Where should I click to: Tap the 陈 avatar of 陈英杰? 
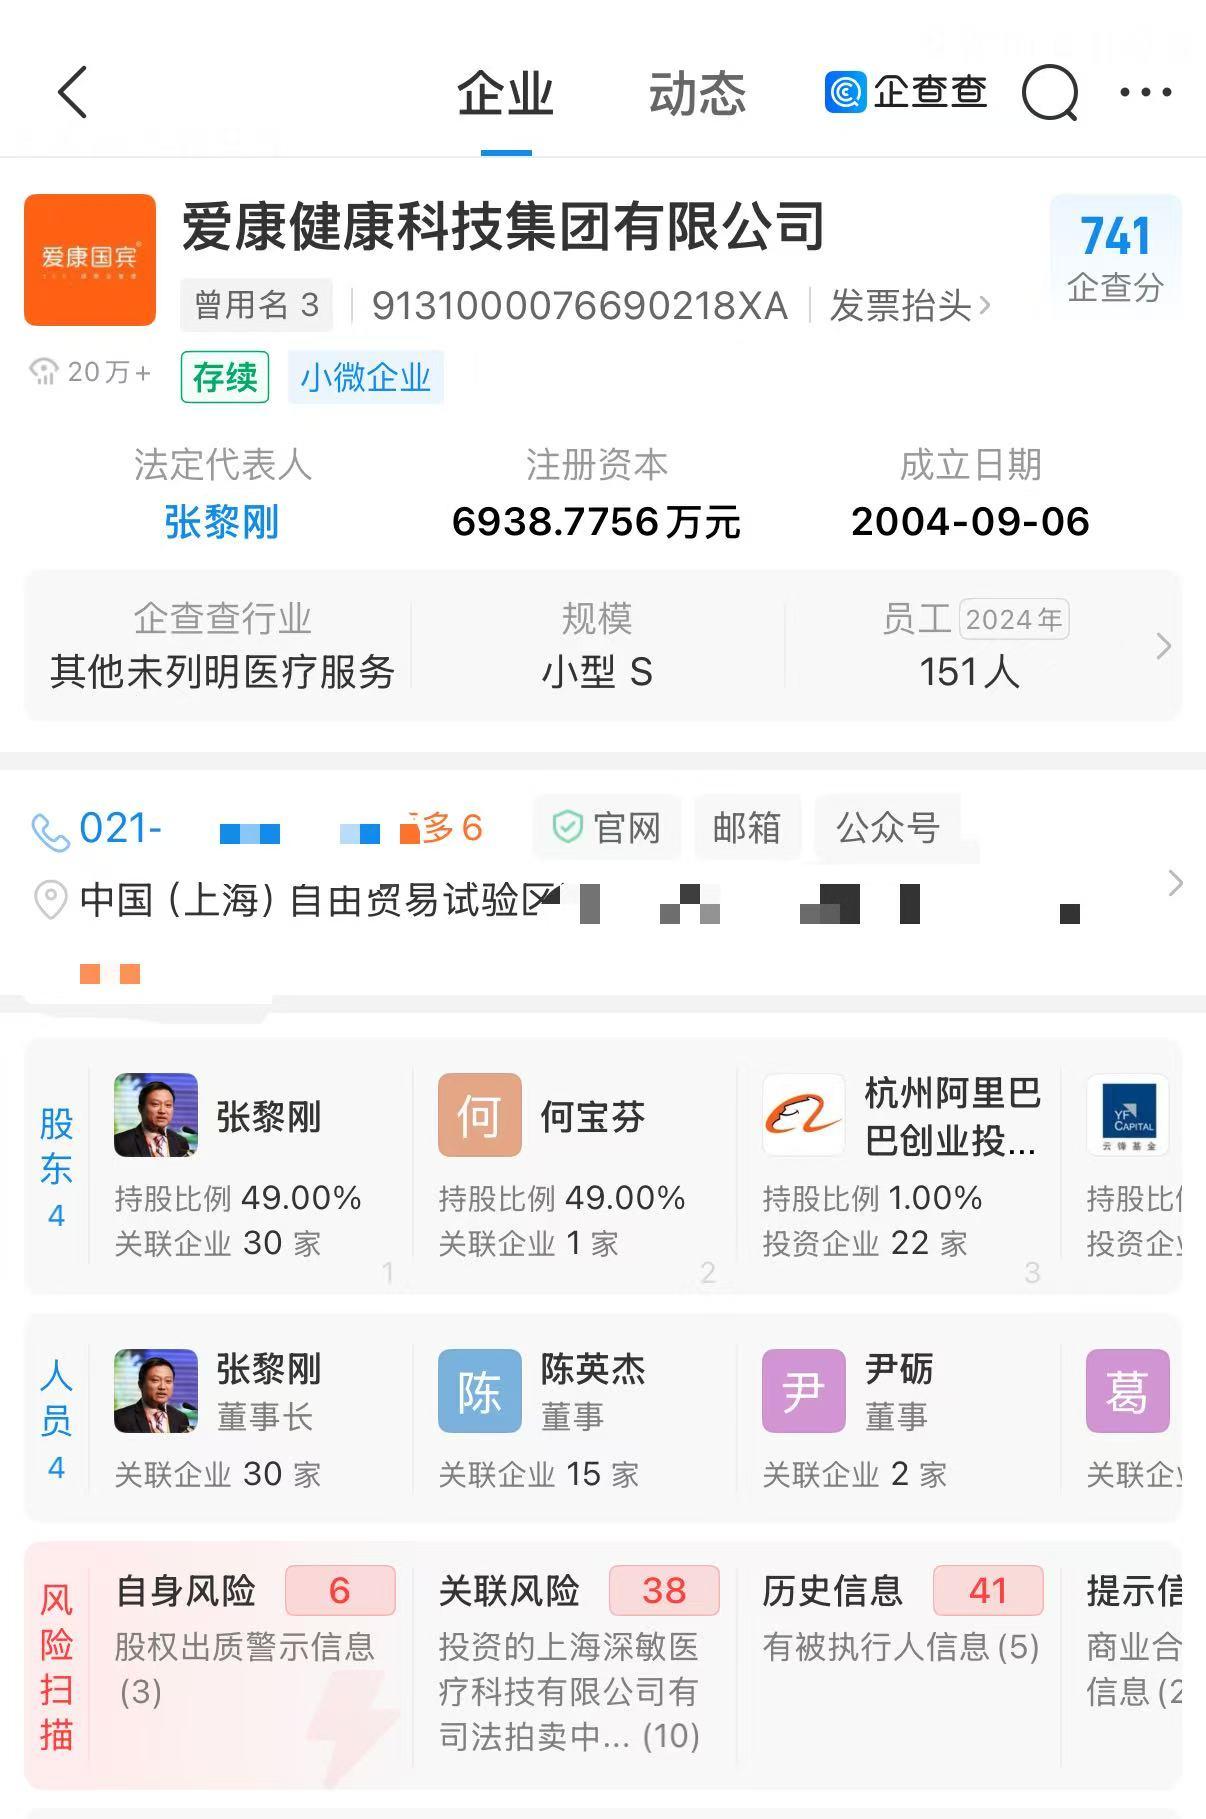(x=480, y=1391)
